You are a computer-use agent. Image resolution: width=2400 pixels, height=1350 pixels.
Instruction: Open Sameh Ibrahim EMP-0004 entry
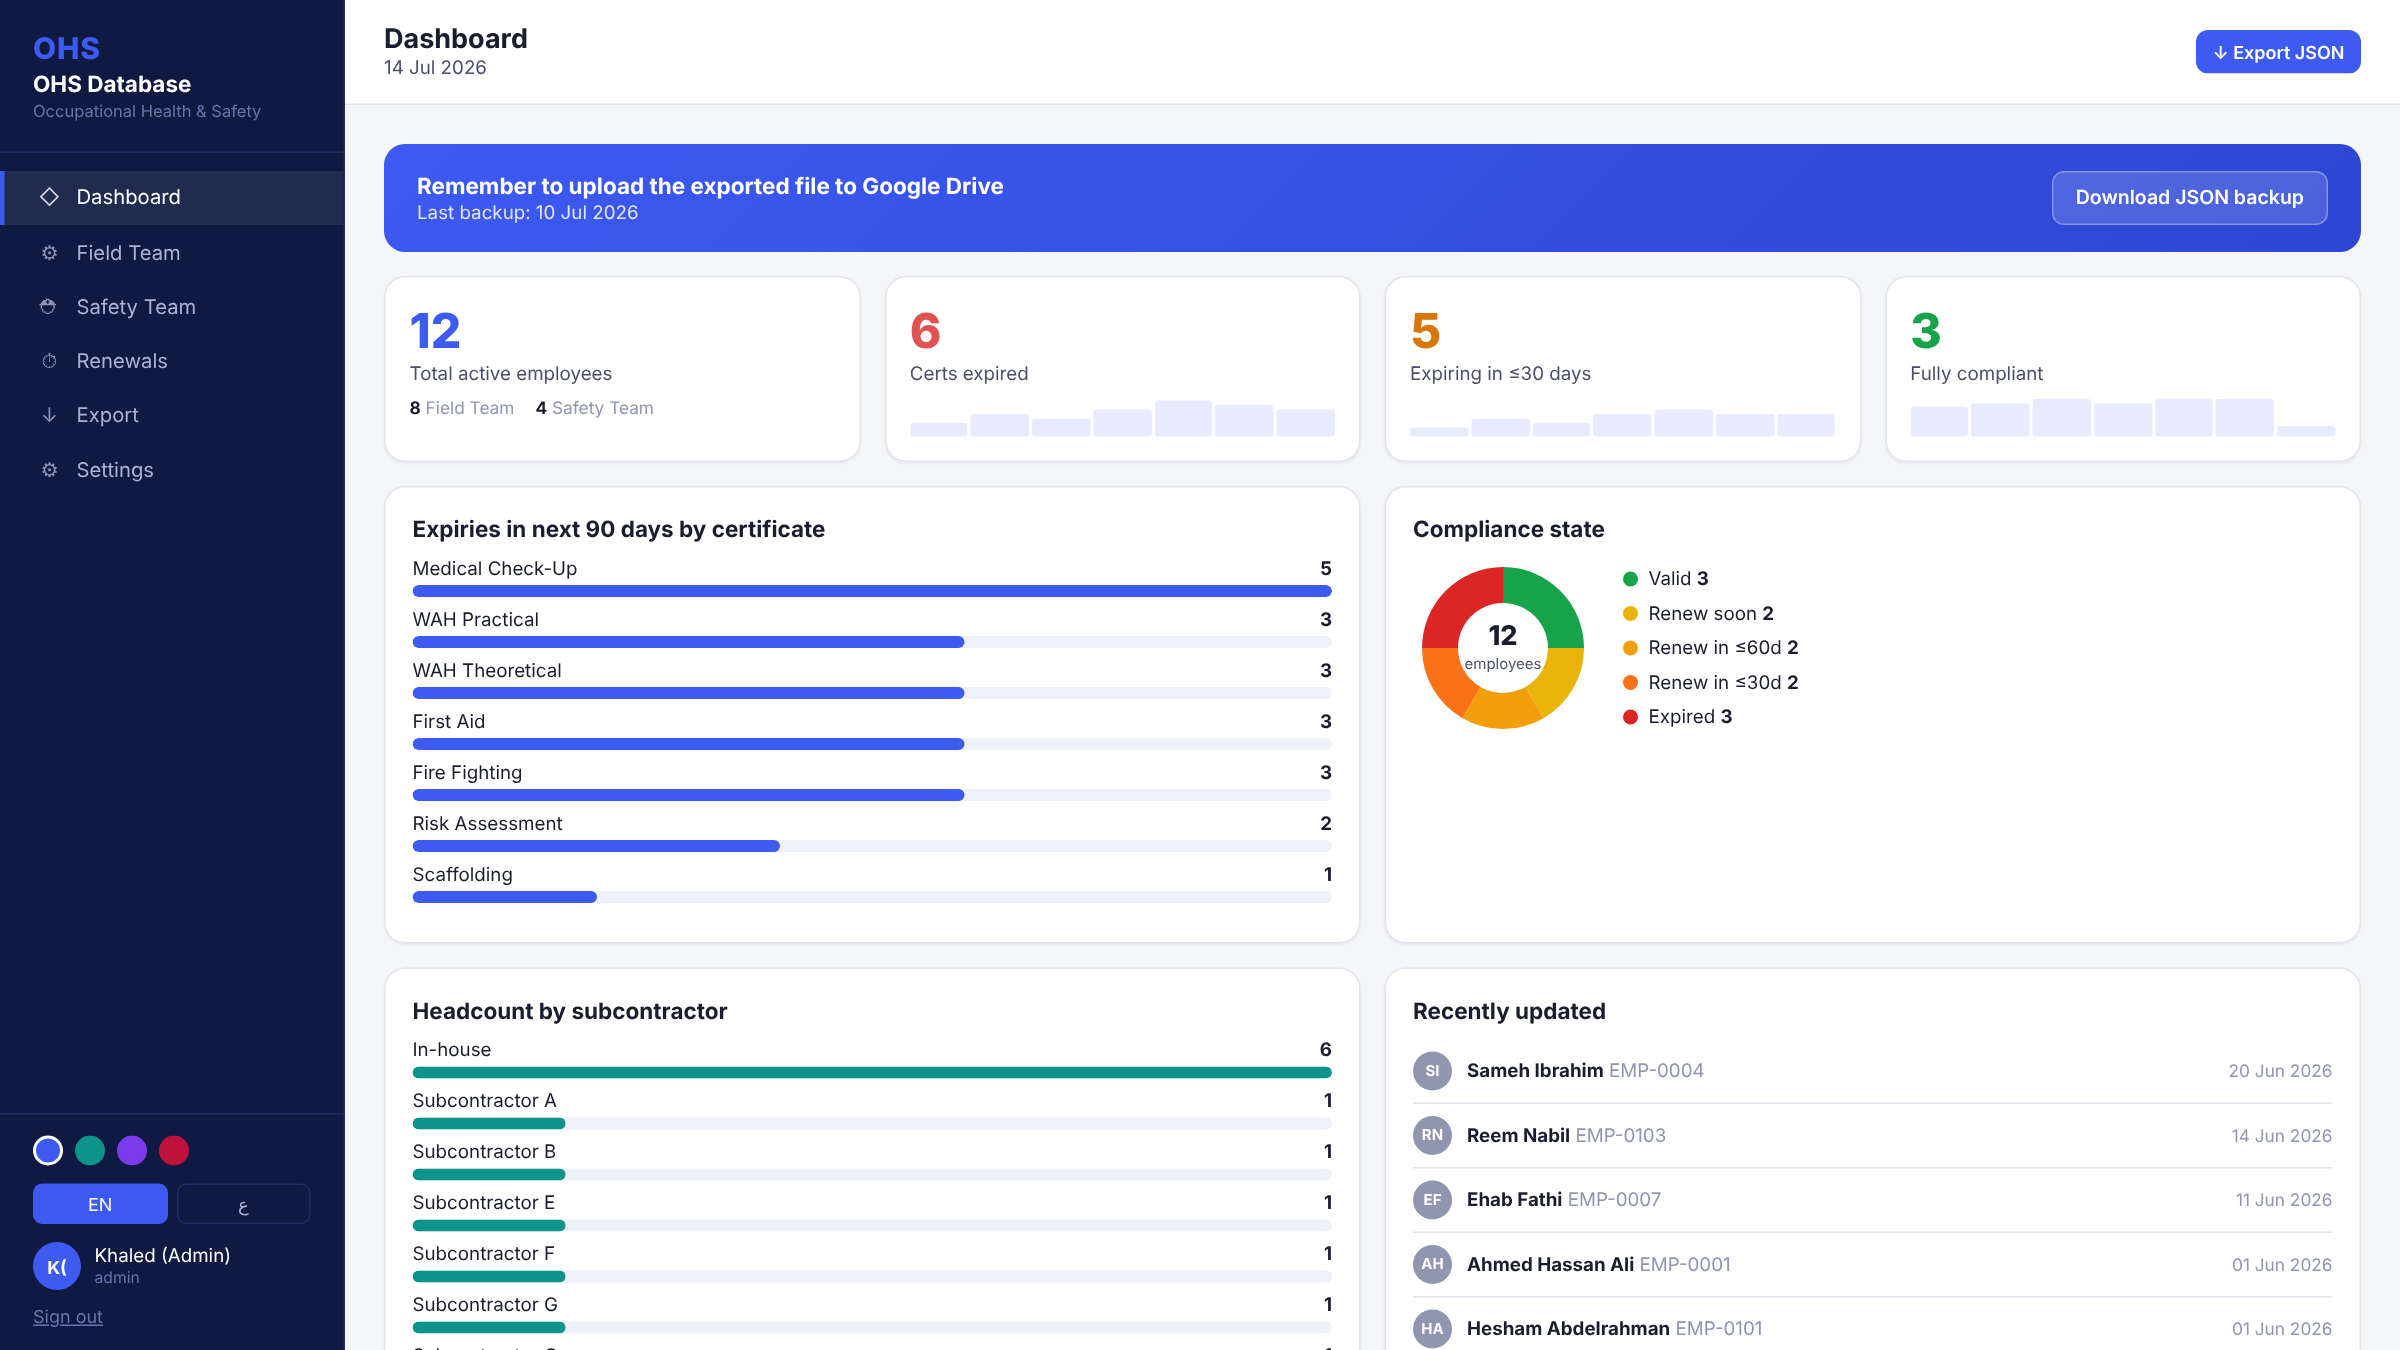click(x=1872, y=1071)
